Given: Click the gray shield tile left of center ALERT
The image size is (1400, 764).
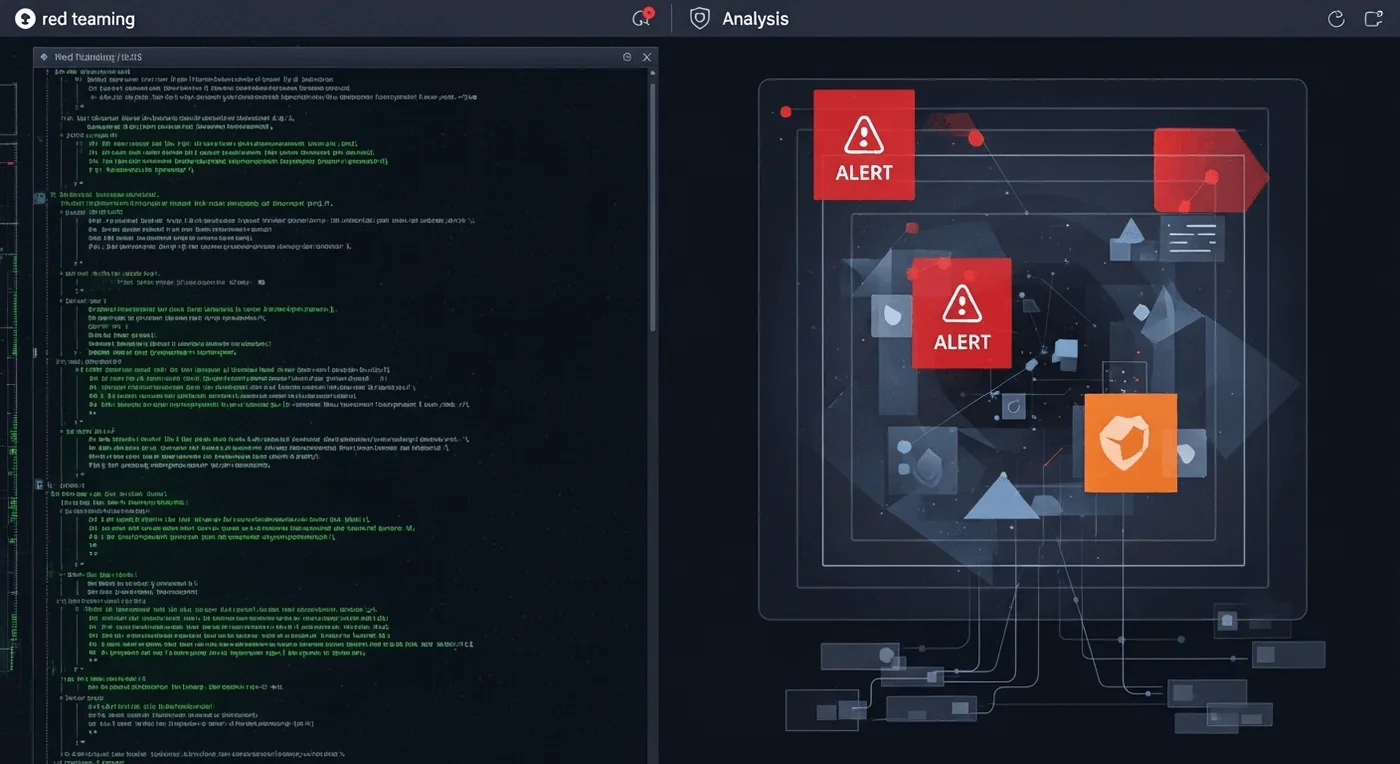Looking at the screenshot, I should pyautogui.click(x=892, y=315).
